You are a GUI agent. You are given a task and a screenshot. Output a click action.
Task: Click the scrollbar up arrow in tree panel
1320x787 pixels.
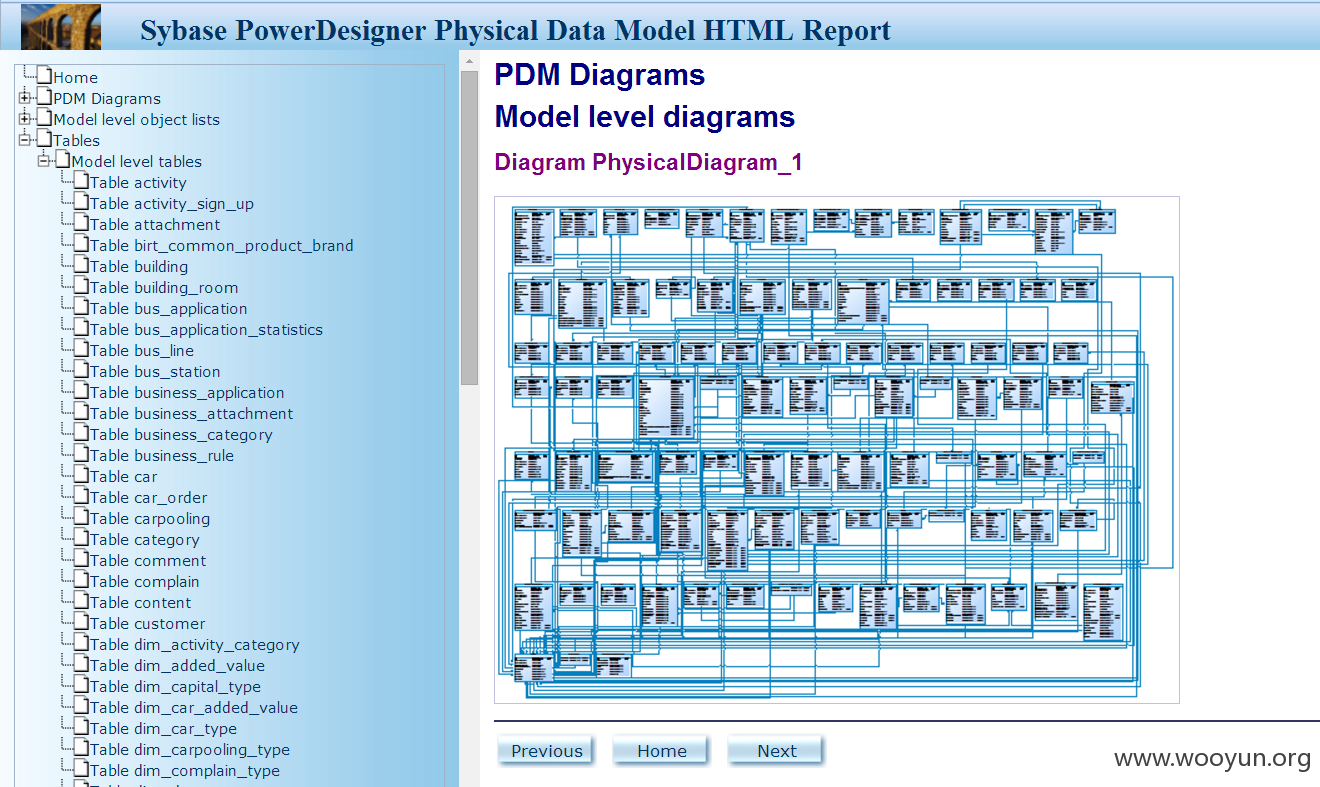(x=469, y=60)
